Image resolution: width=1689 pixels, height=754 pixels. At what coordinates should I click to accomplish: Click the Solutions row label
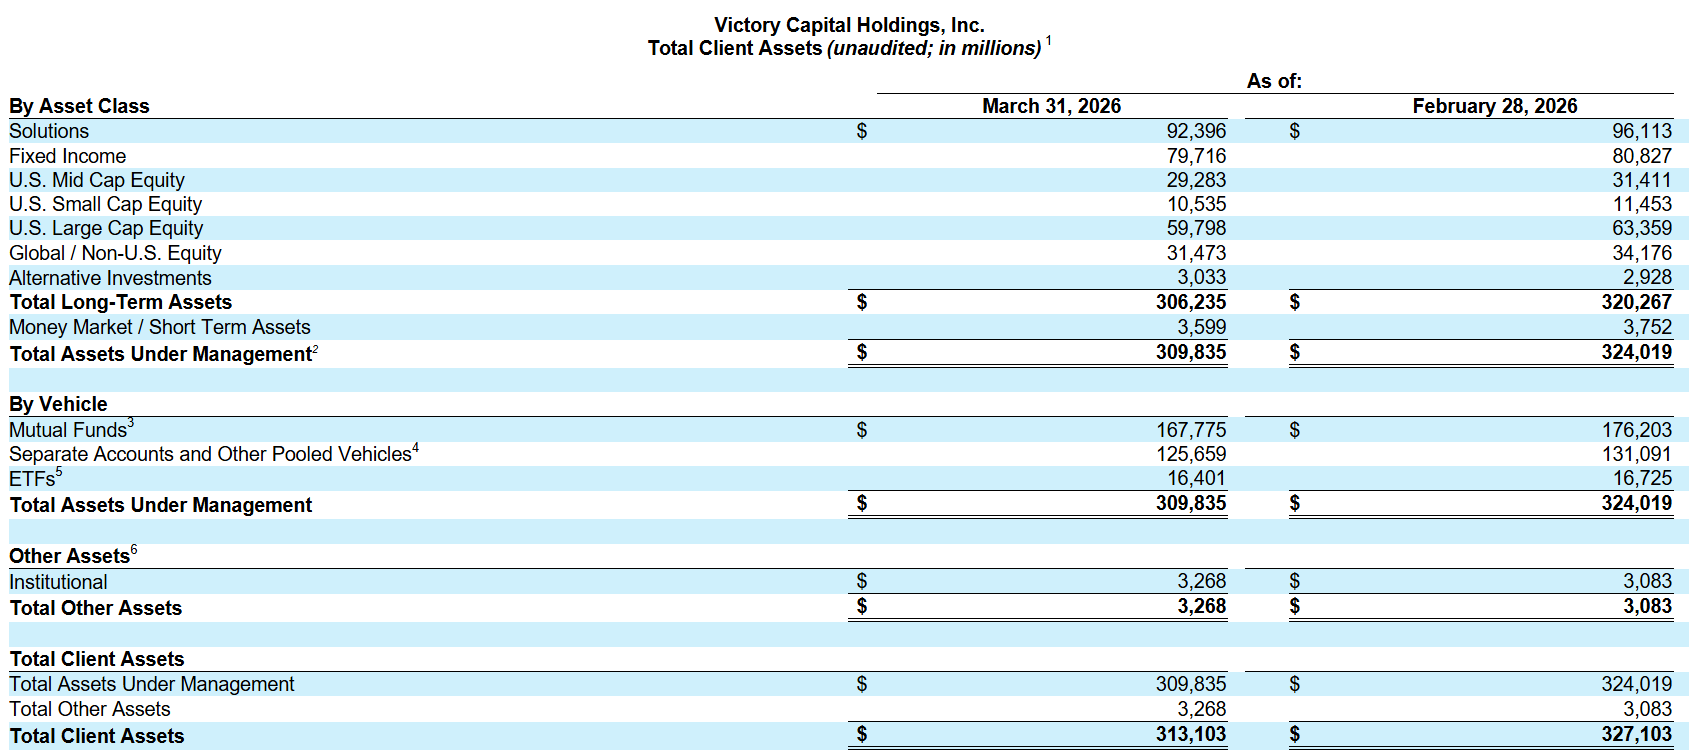(49, 131)
